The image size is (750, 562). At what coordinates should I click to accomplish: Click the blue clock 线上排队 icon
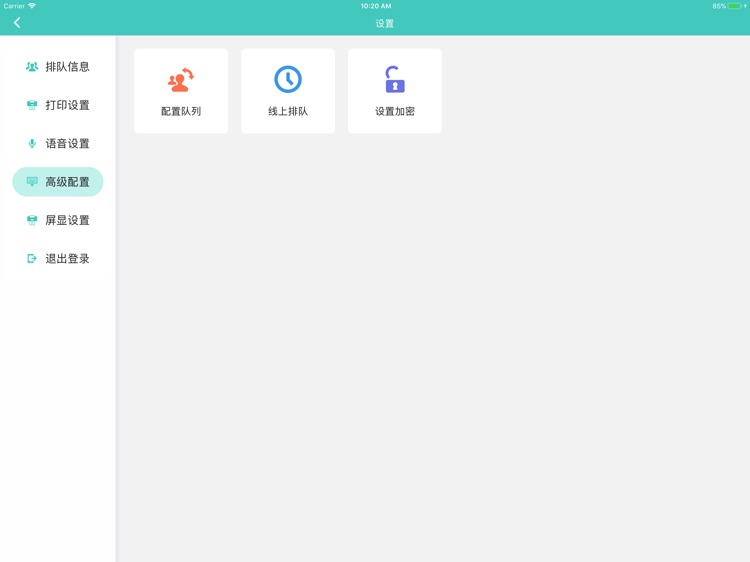pos(288,79)
